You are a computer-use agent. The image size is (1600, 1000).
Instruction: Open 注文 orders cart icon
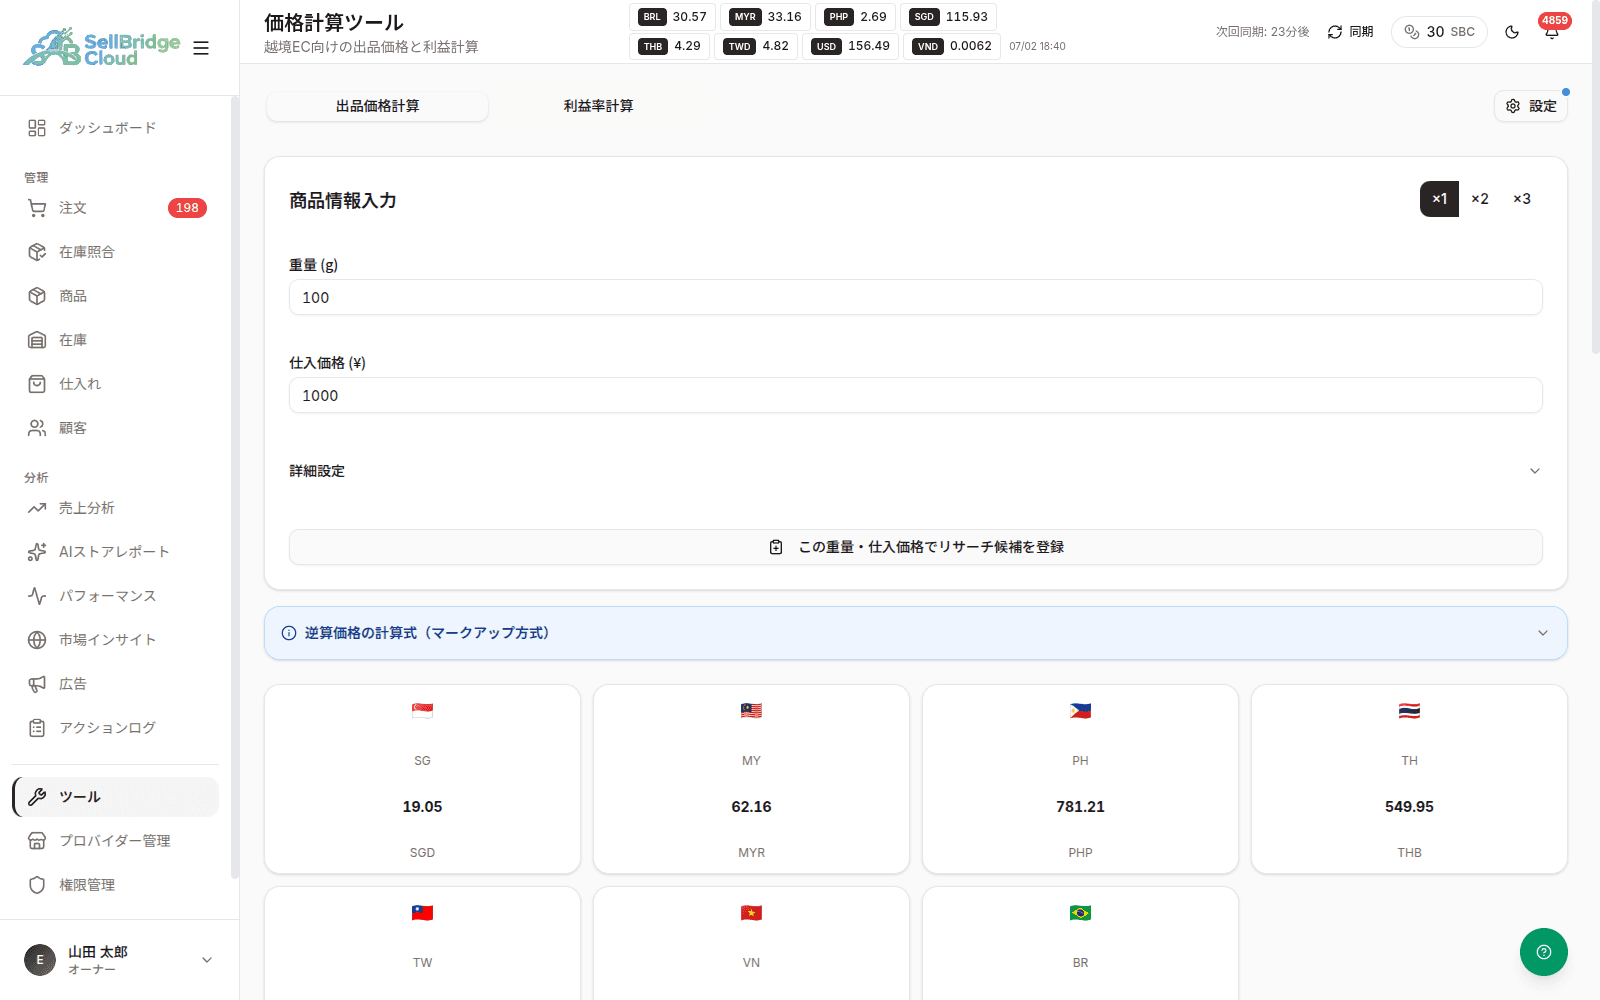coord(37,208)
